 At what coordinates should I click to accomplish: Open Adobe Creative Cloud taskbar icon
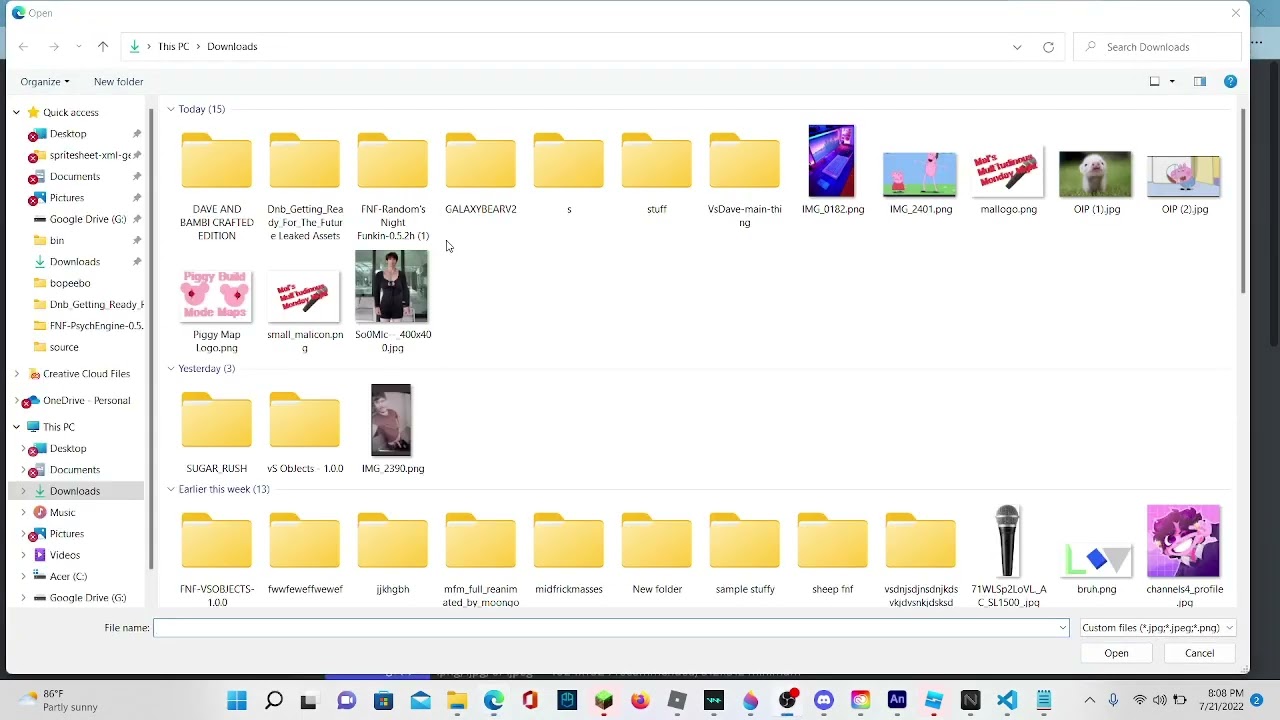click(860, 701)
